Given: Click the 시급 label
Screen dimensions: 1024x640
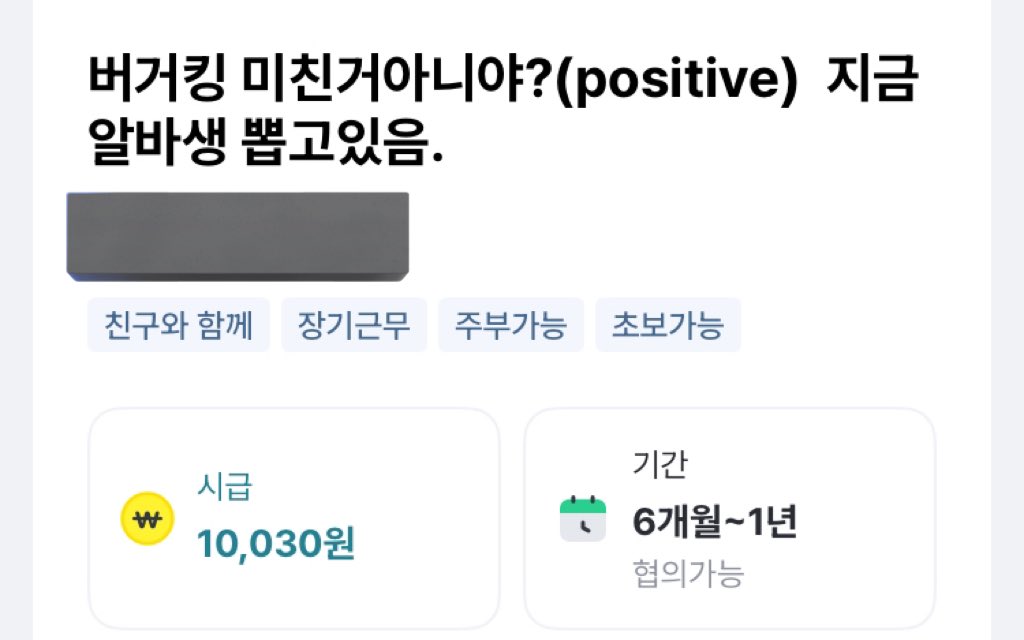Looking at the screenshot, I should 225,489.
